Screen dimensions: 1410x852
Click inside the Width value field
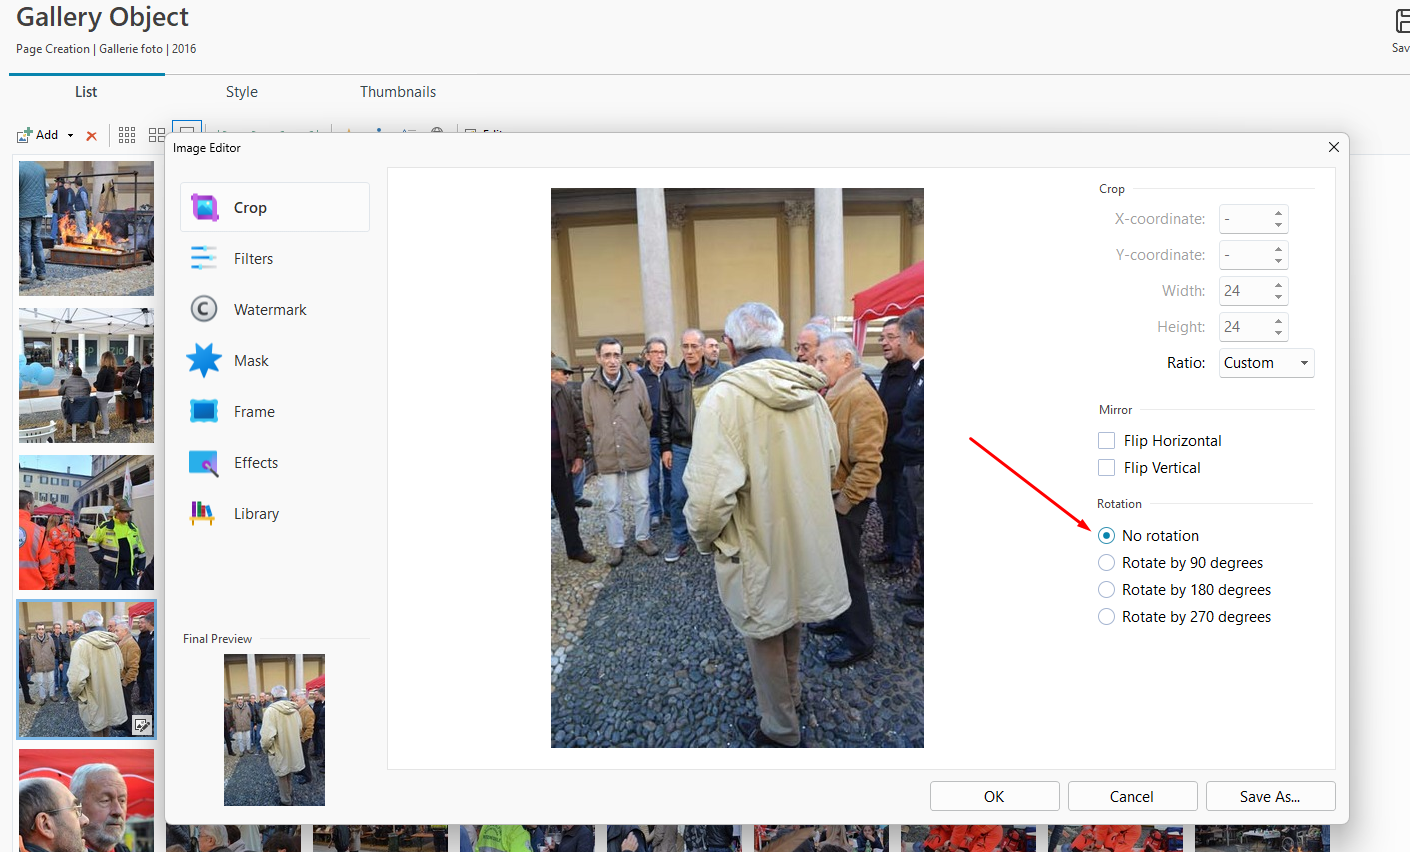click(1243, 291)
